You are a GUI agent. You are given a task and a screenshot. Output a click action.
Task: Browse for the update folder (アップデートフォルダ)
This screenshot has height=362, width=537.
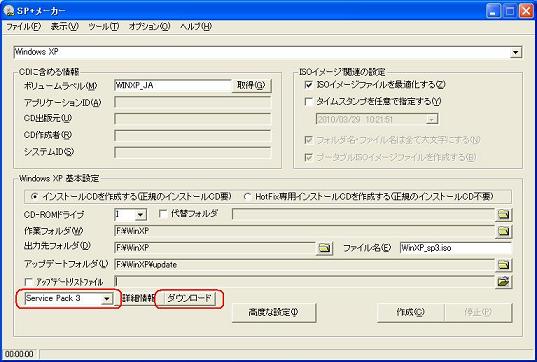tap(503, 264)
